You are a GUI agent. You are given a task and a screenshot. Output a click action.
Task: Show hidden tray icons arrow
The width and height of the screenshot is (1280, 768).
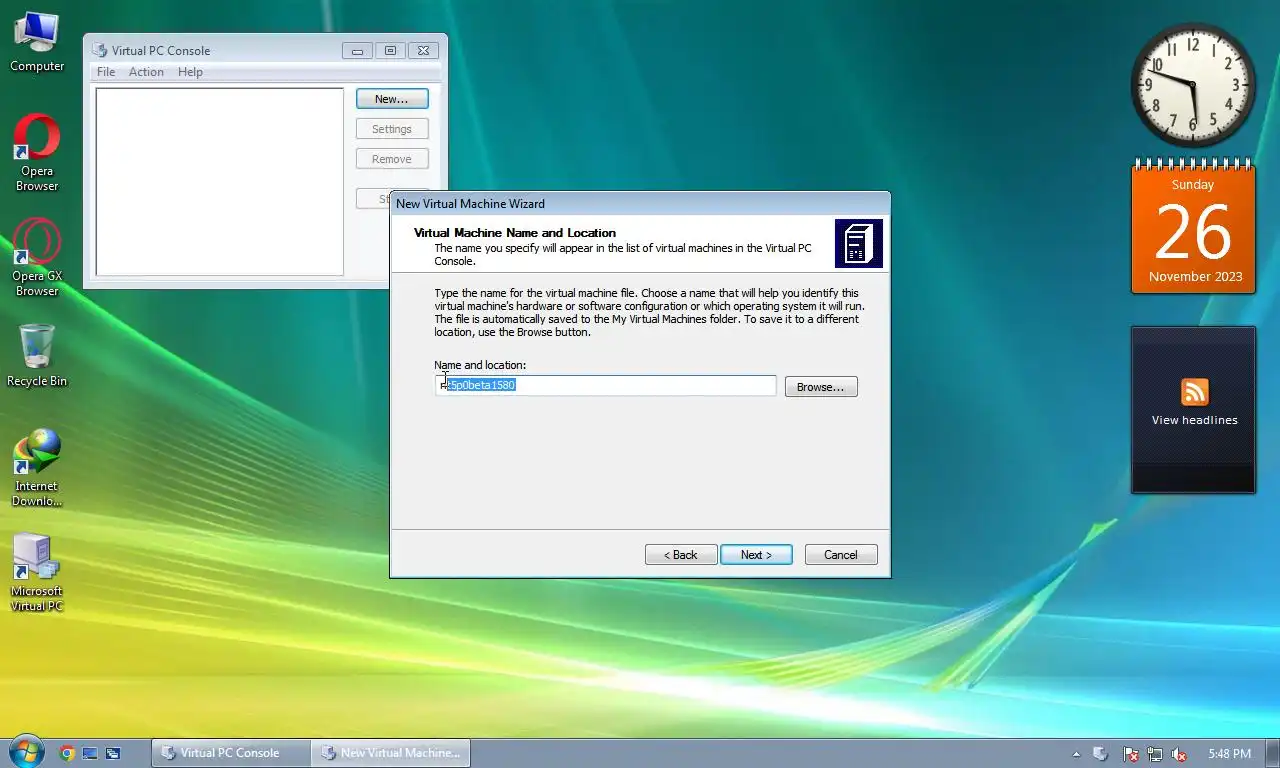1076,754
